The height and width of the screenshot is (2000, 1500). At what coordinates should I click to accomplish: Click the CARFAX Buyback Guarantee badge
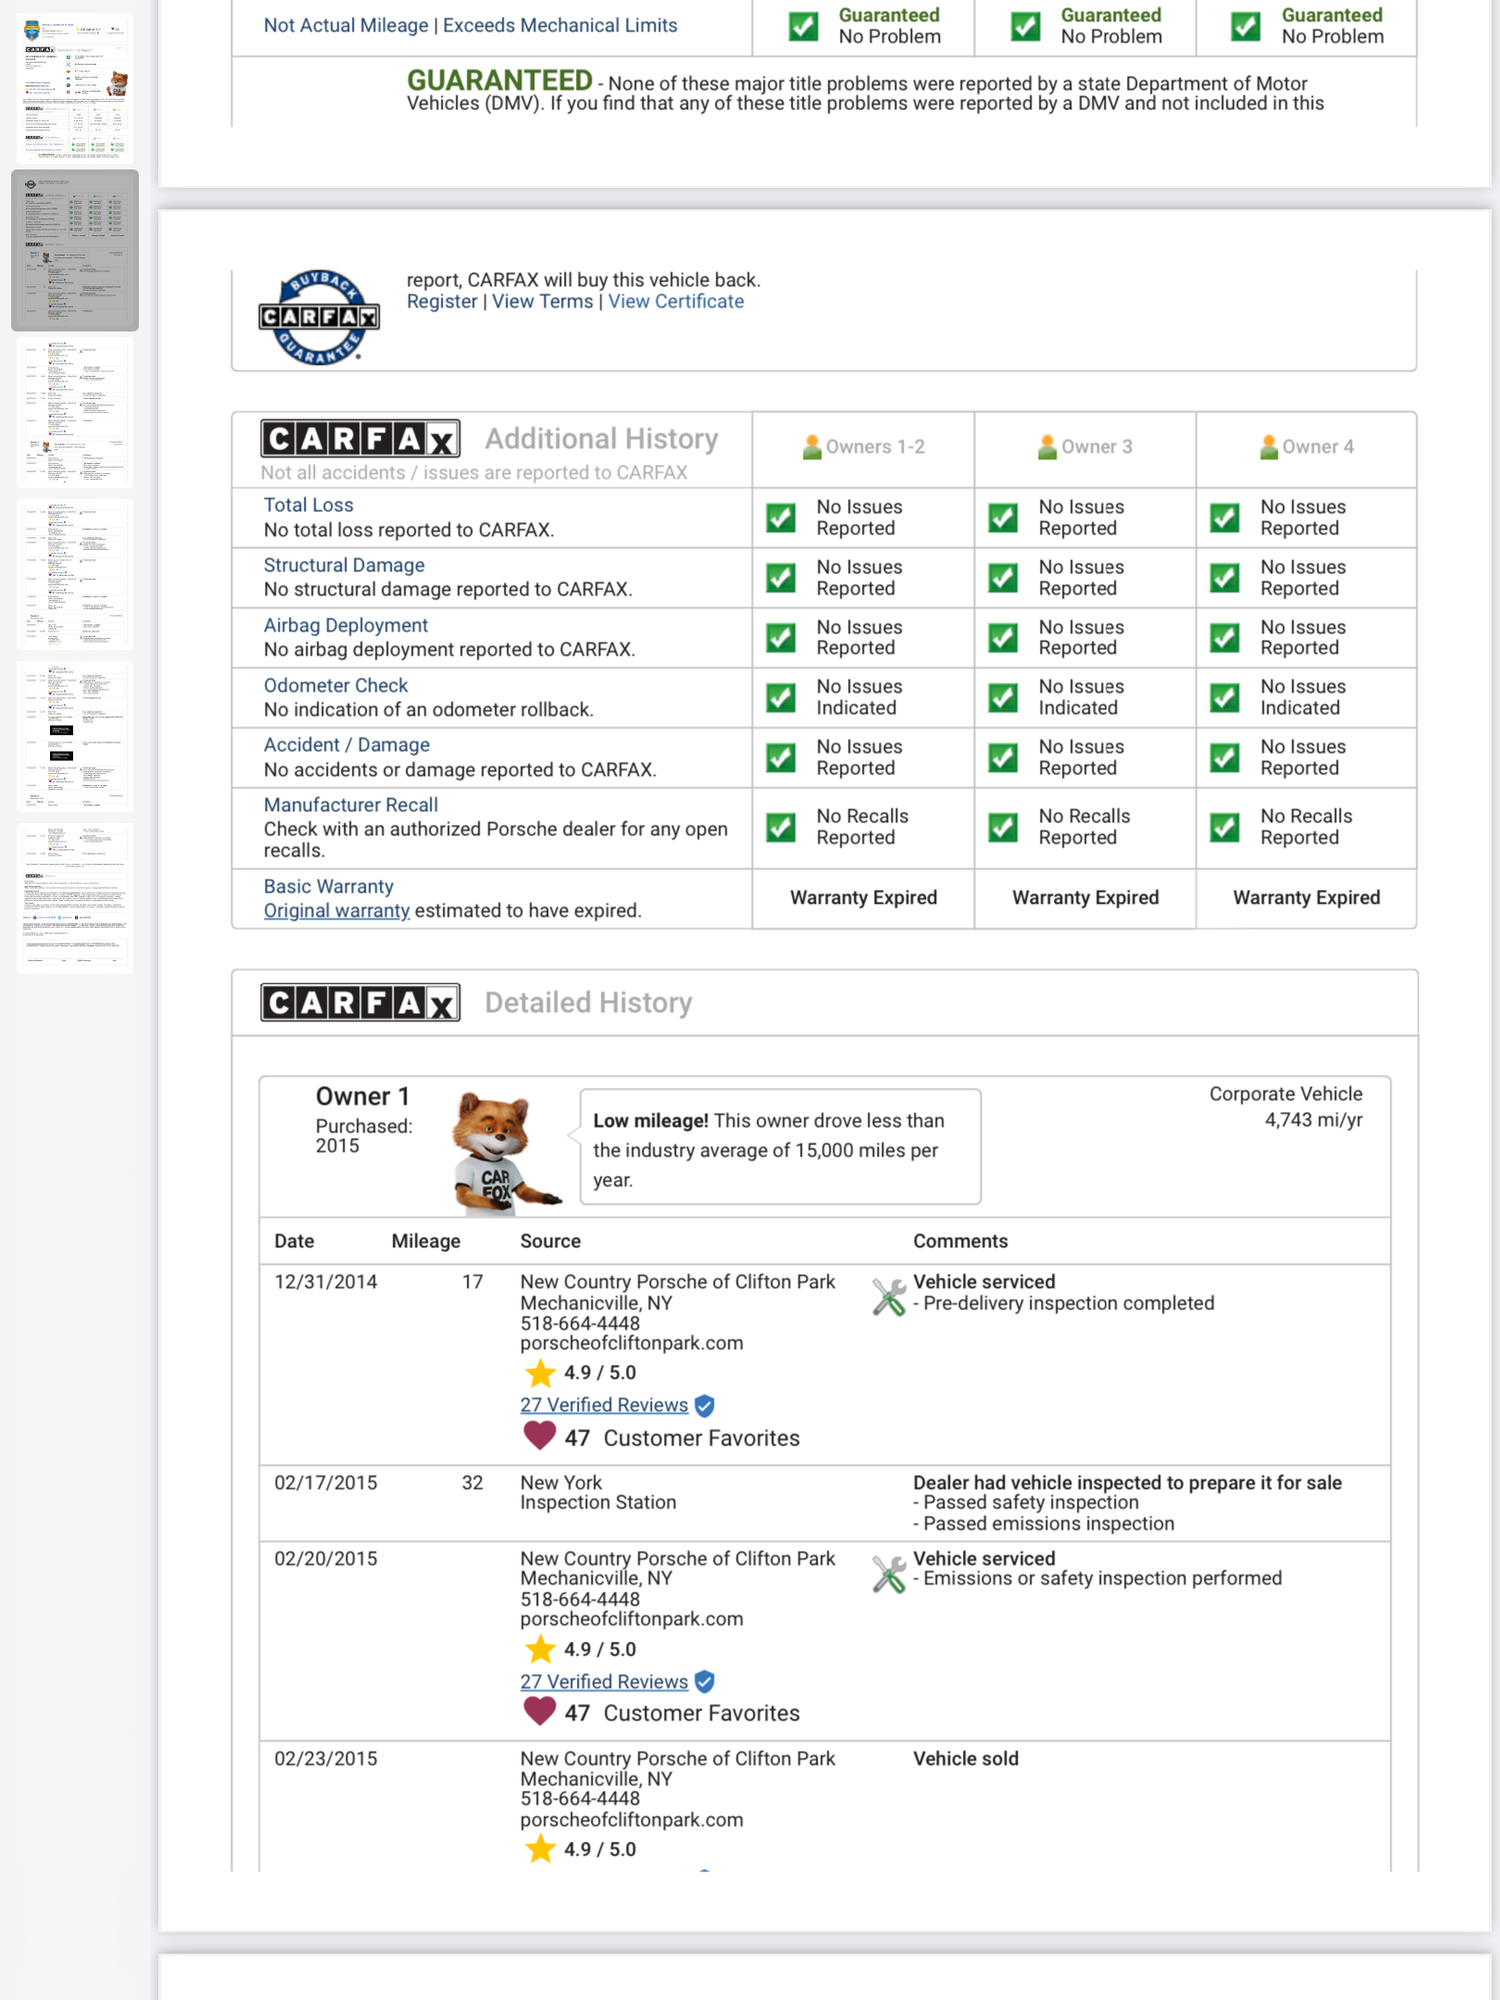tap(319, 317)
